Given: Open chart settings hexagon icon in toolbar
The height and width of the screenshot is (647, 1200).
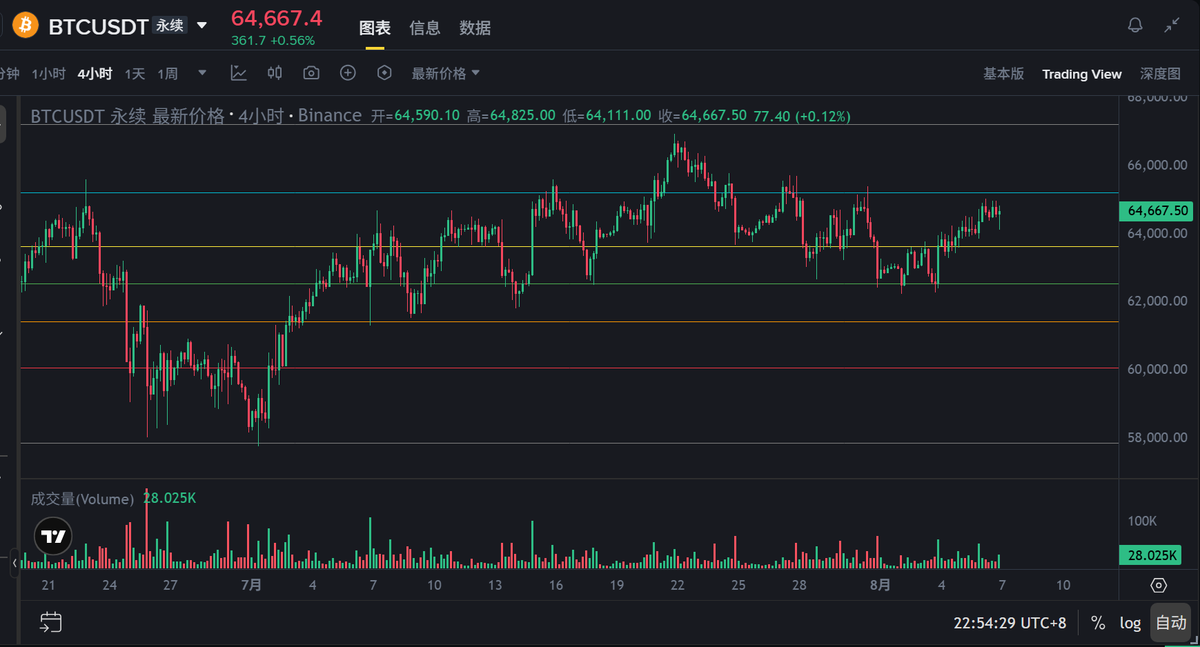Looking at the screenshot, I should [384, 73].
